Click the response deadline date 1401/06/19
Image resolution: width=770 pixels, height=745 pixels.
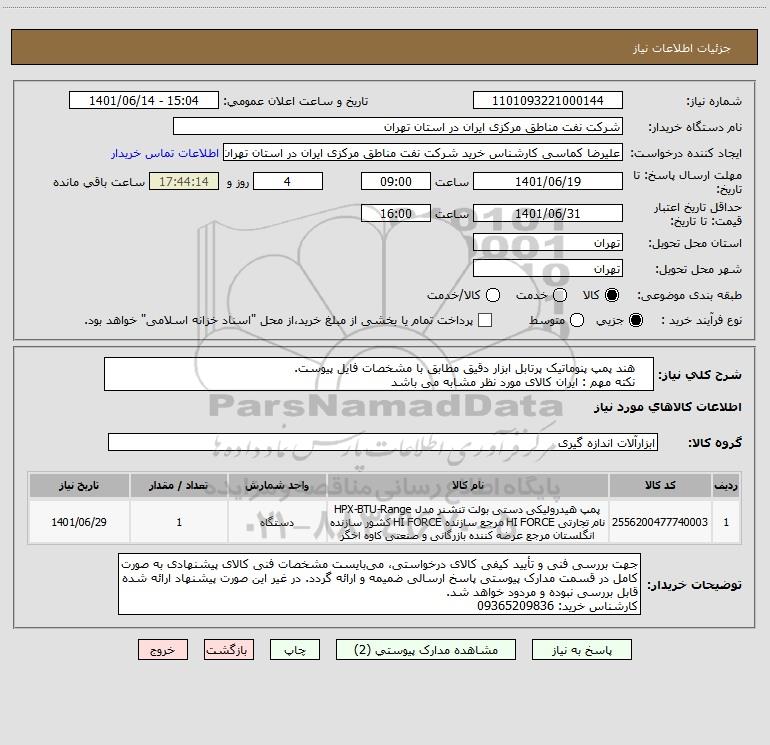tap(548, 181)
